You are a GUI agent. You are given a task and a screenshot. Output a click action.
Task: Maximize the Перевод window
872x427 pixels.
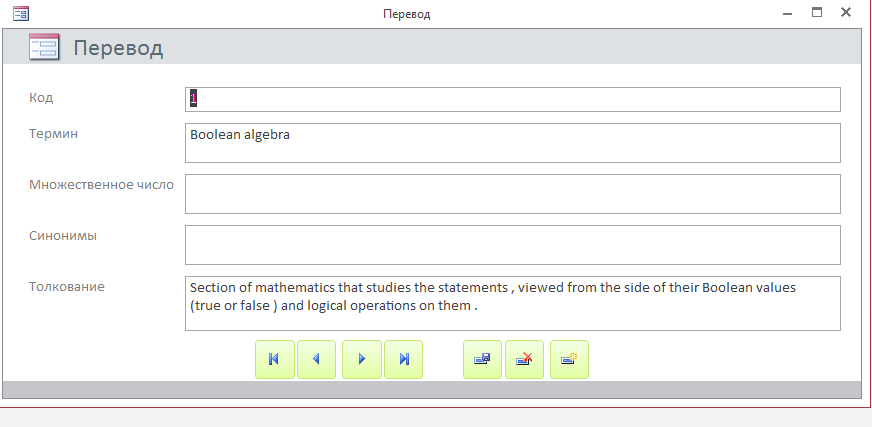coord(817,12)
